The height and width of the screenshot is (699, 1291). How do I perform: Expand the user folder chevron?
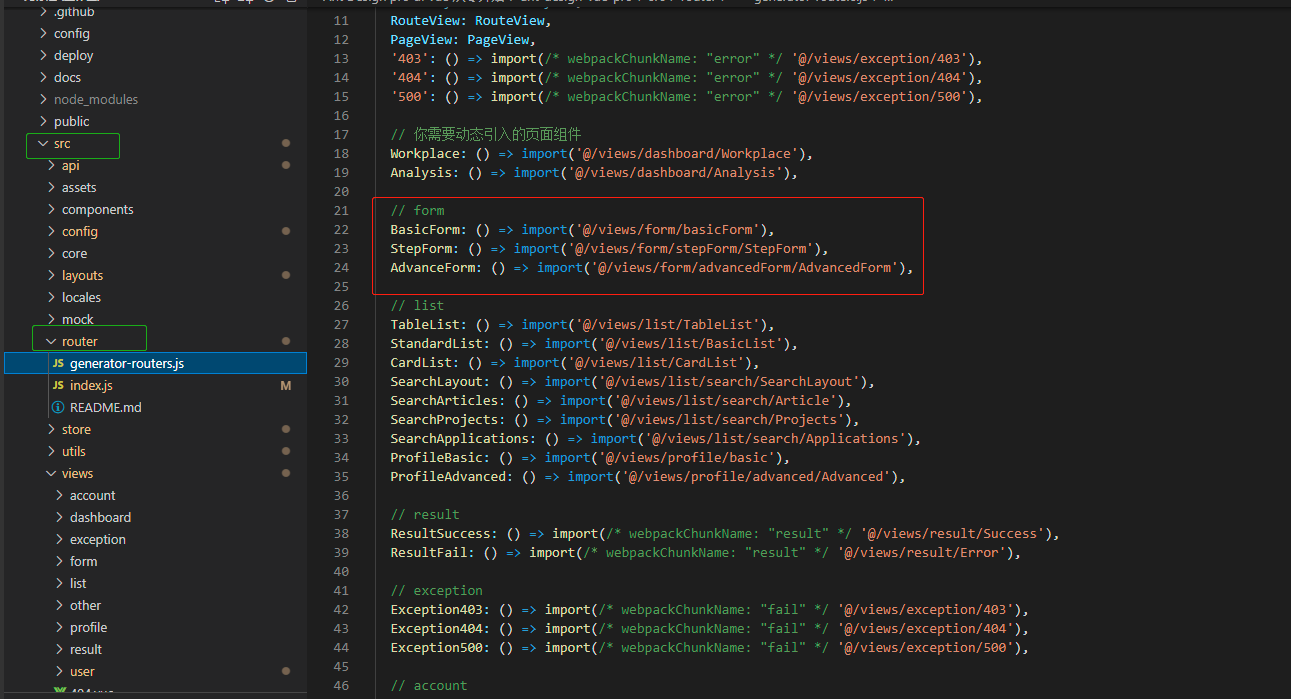[59, 671]
